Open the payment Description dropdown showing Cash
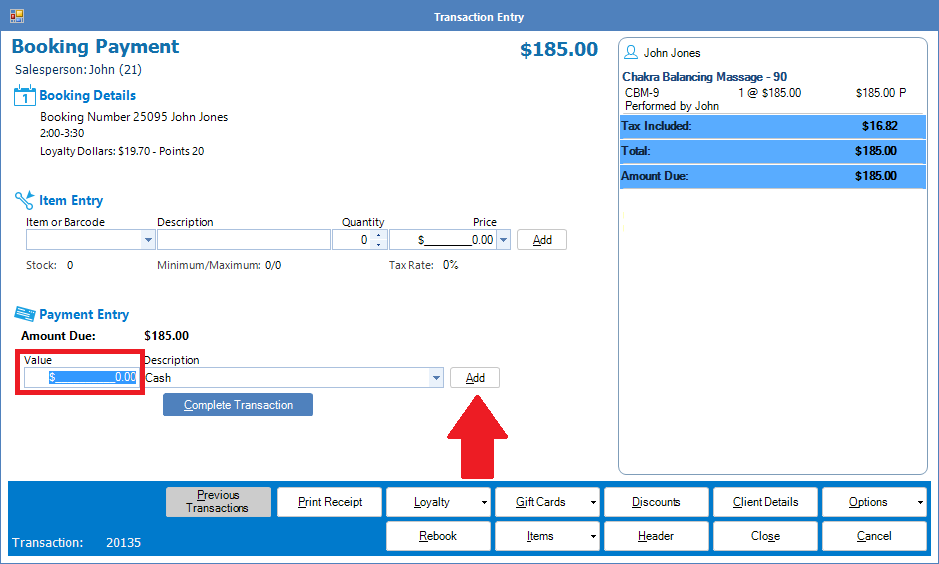 [436, 378]
